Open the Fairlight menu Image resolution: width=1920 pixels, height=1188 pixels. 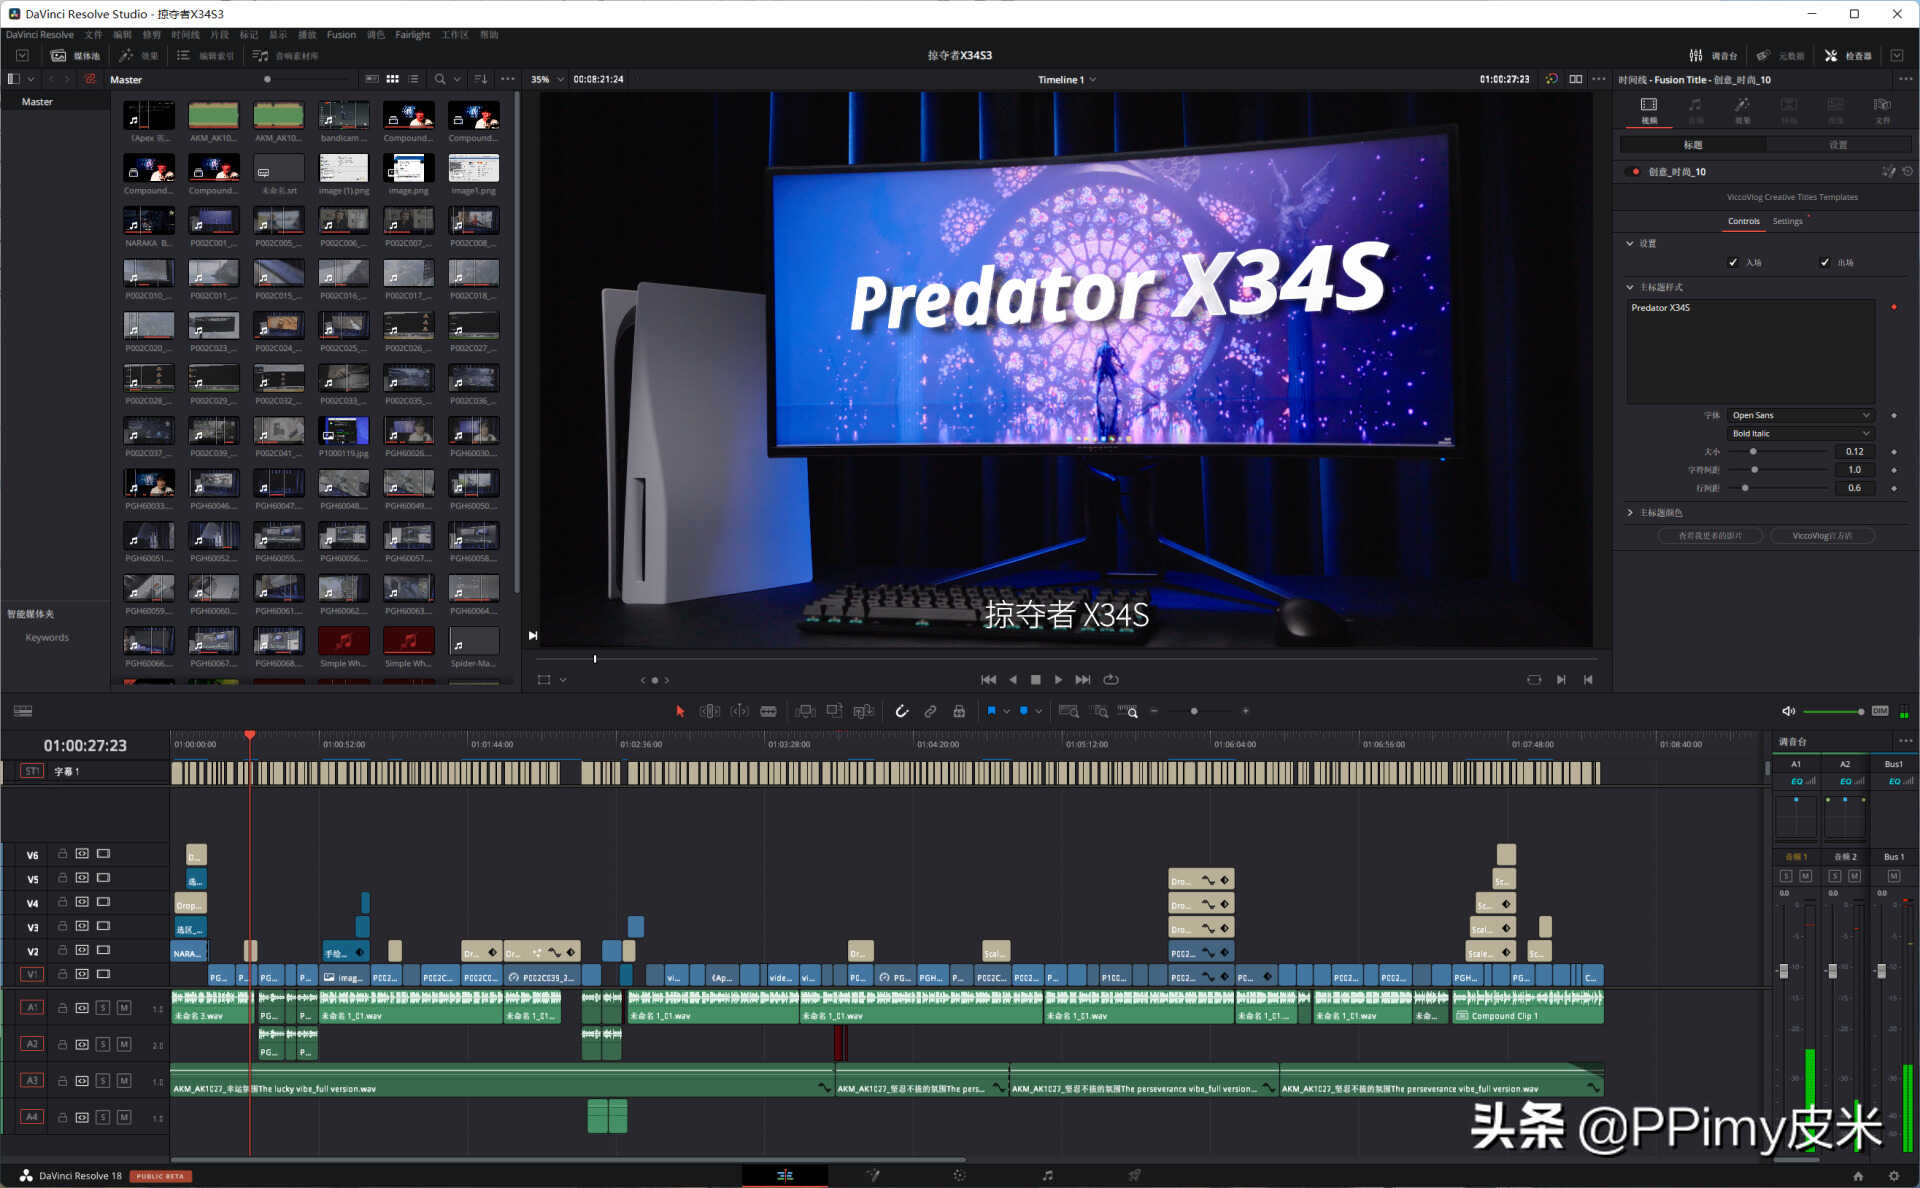tap(412, 34)
